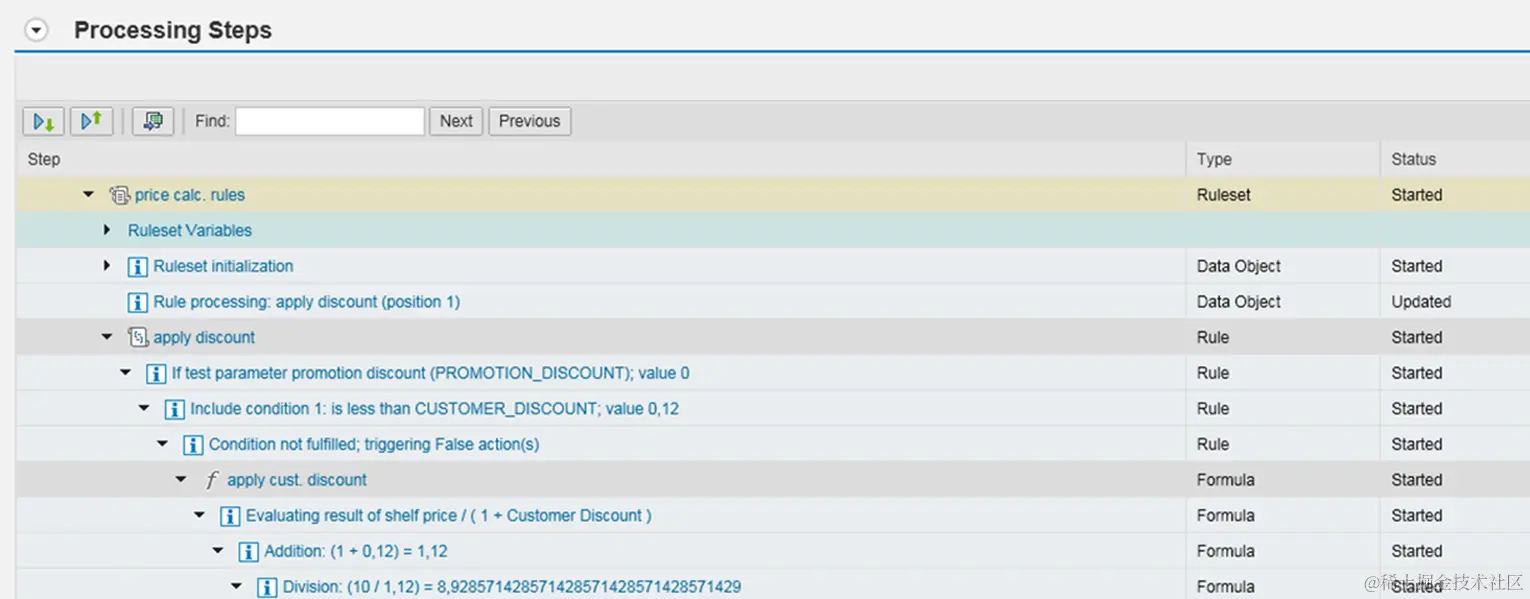Expand the Ruleset initialization node

[107, 266]
